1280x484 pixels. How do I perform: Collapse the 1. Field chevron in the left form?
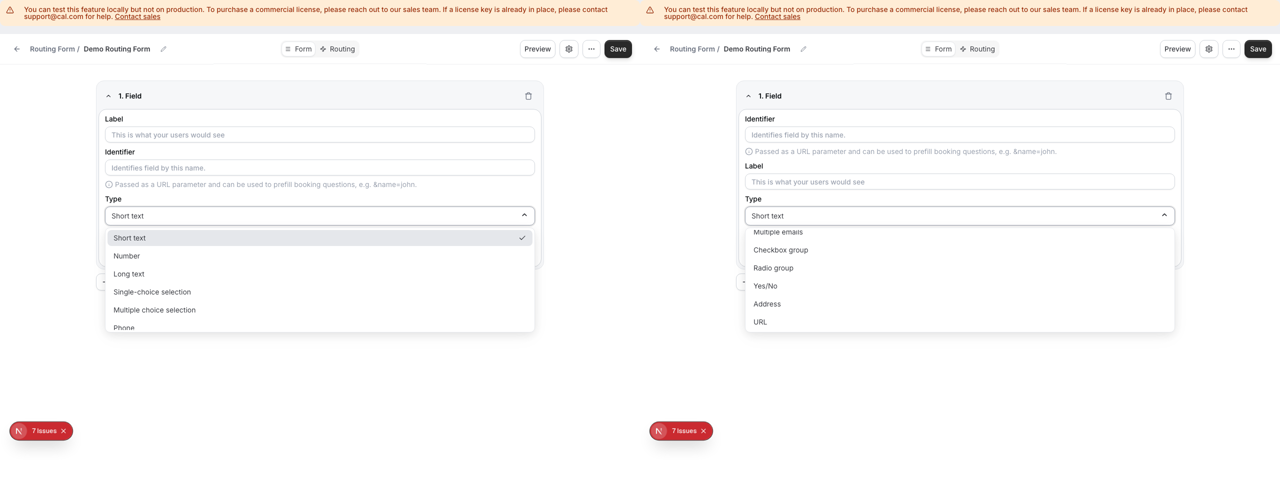pyautogui.click(x=109, y=96)
